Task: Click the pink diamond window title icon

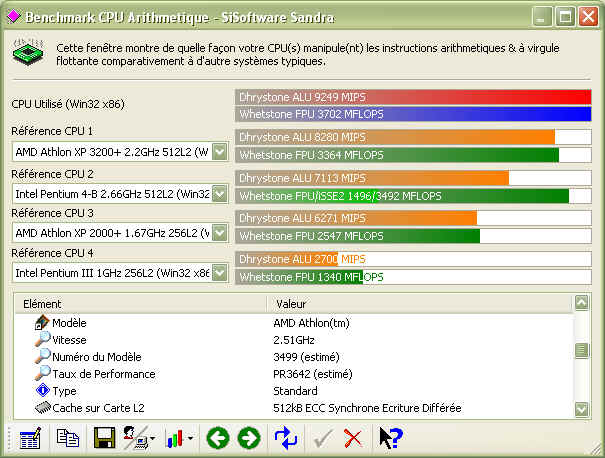Action: pyautogui.click(x=14, y=16)
